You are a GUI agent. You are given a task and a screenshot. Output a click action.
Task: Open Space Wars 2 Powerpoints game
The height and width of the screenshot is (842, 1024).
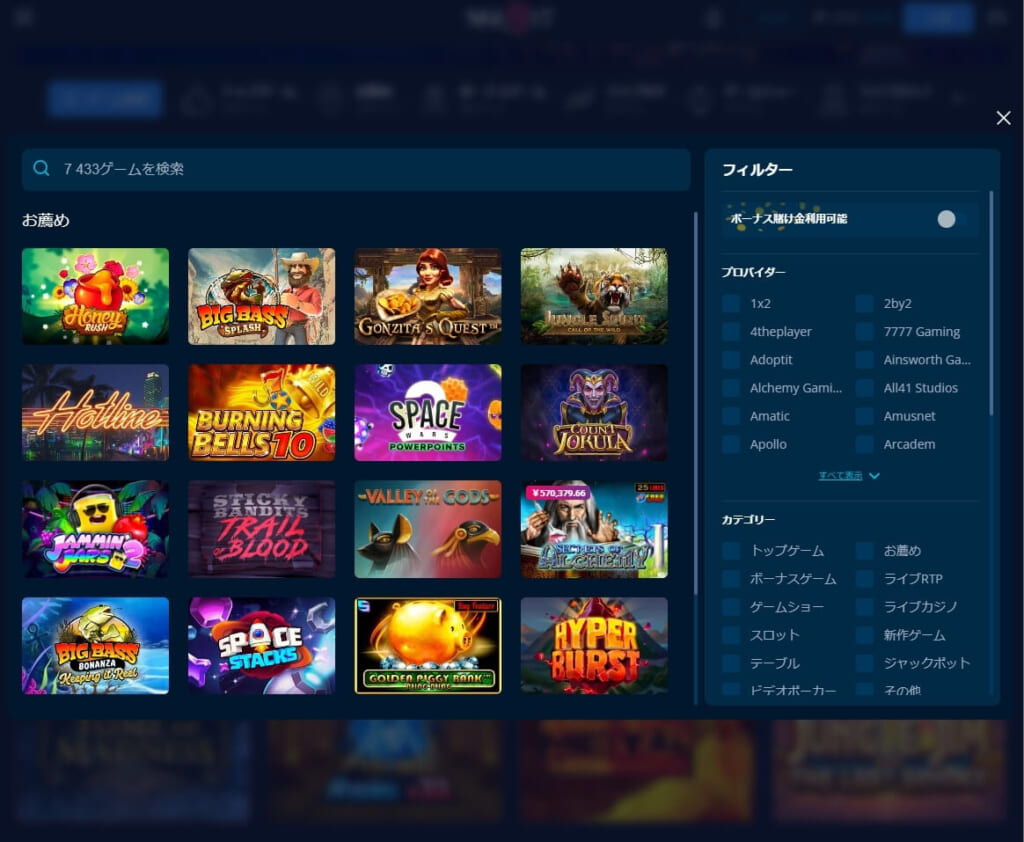pyautogui.click(x=428, y=412)
